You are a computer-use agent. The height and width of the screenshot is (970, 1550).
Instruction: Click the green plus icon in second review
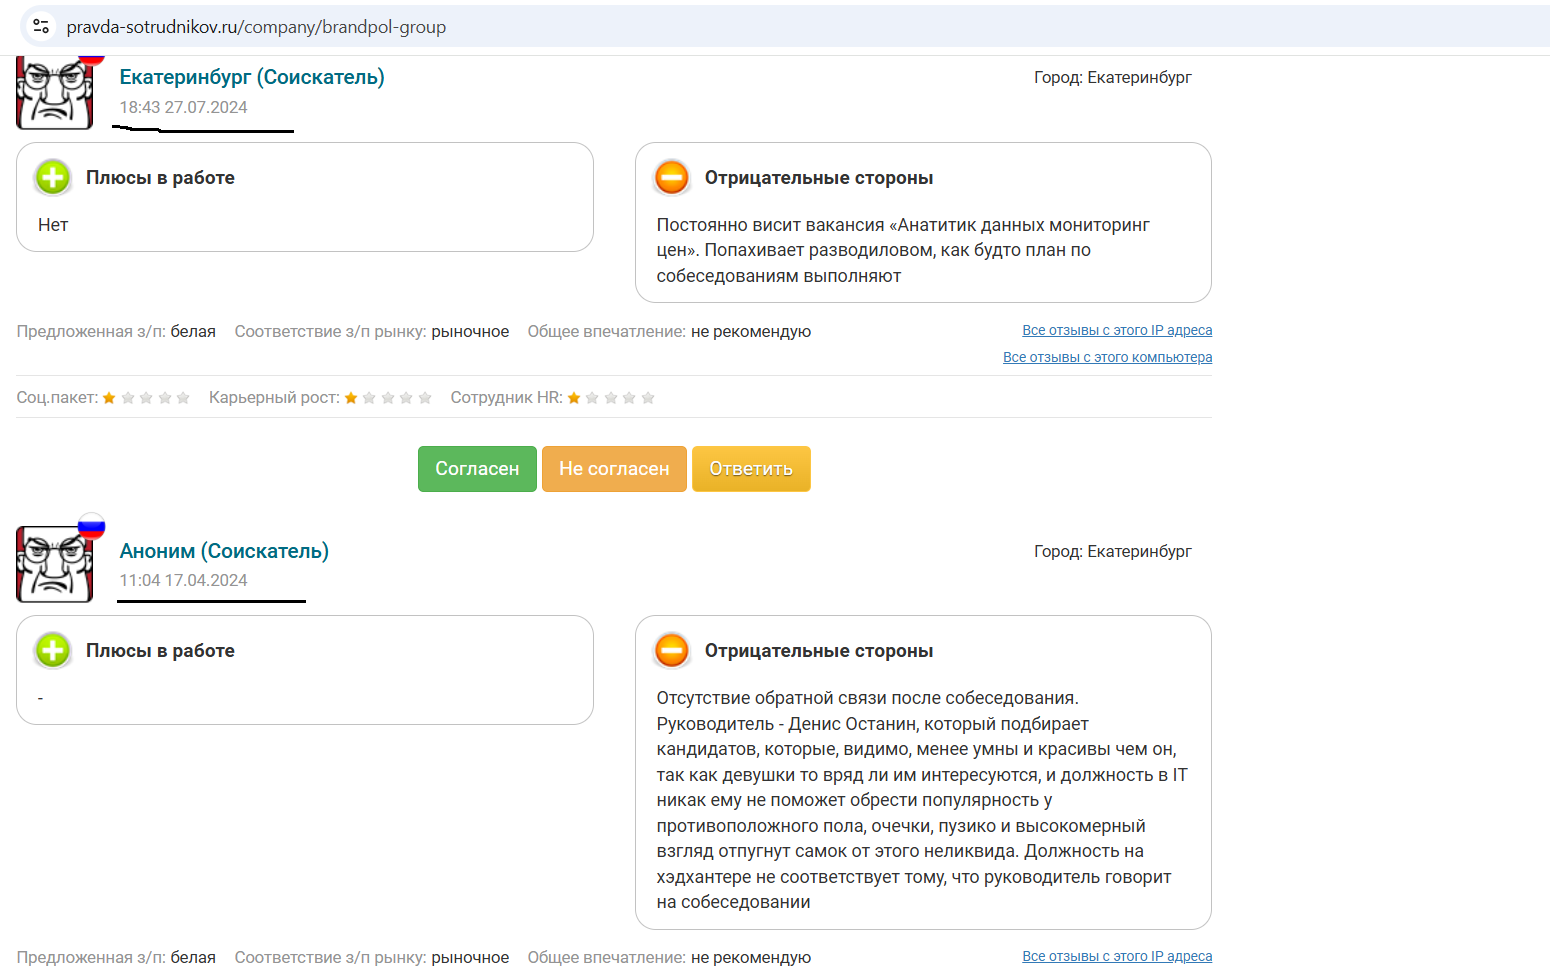tap(53, 651)
